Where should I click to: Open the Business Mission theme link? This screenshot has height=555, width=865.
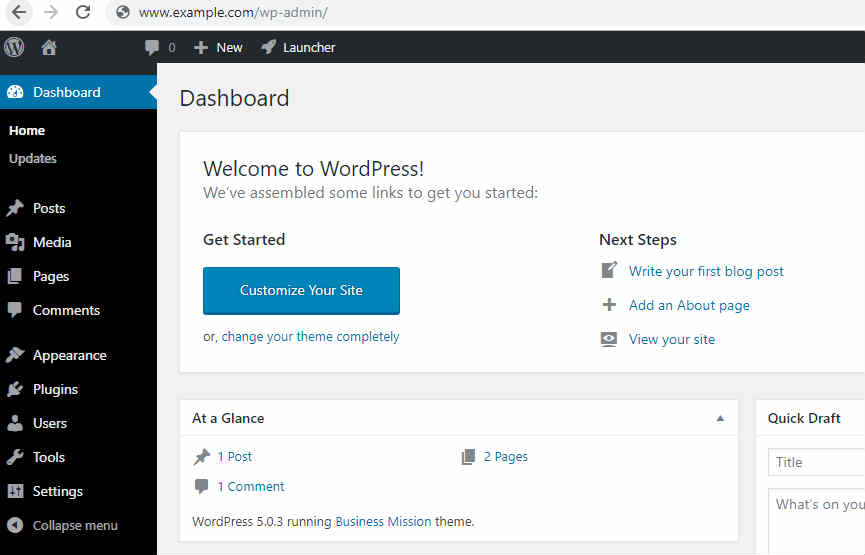(383, 521)
